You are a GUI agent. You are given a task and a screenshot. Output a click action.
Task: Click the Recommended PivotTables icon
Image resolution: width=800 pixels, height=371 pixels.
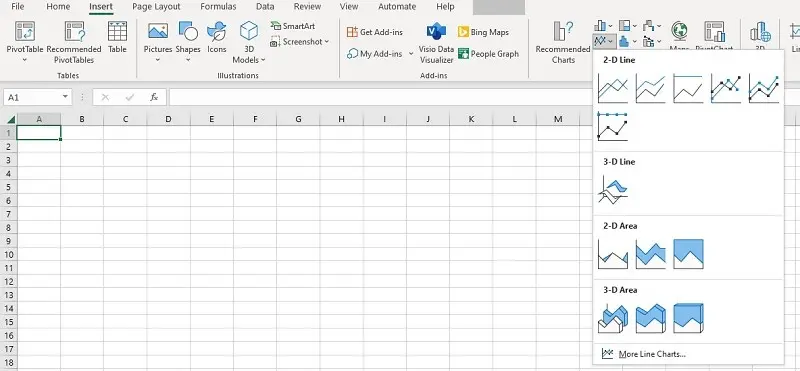[x=74, y=31]
